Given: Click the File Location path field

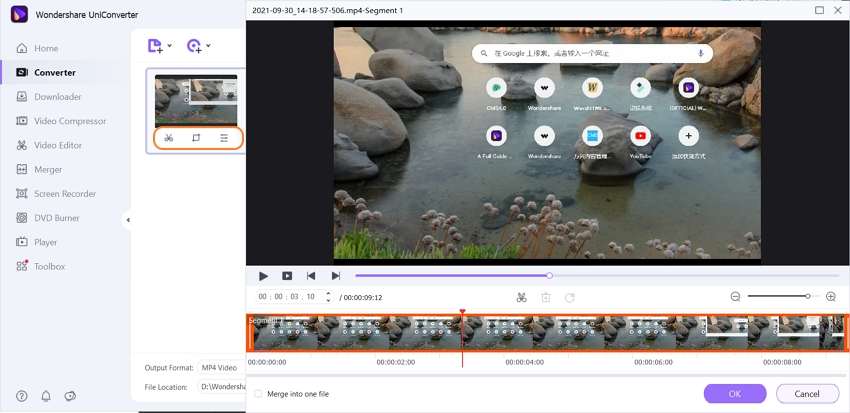Looking at the screenshot, I should (x=221, y=387).
